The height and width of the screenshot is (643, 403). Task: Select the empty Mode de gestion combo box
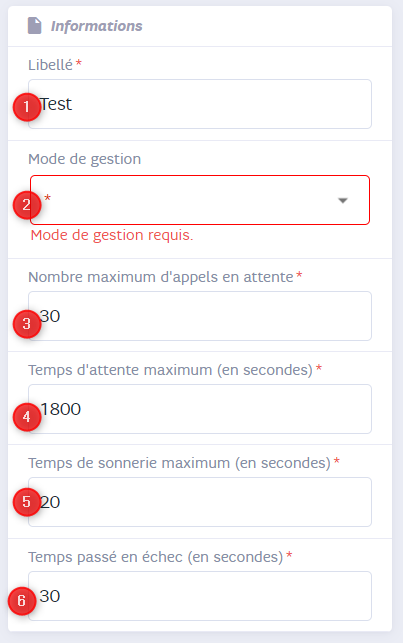tap(200, 200)
